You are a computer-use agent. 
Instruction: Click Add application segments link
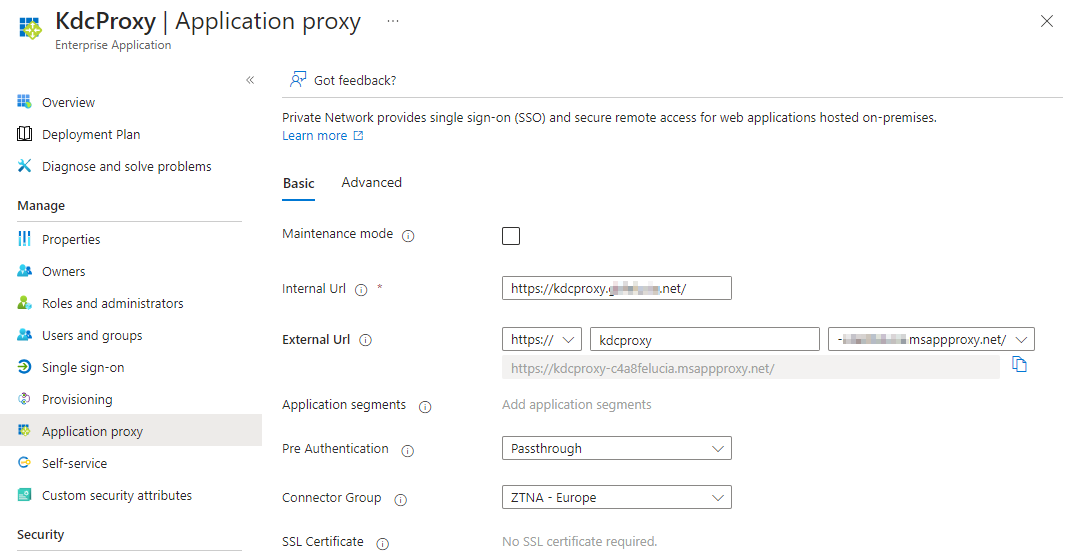(x=577, y=405)
